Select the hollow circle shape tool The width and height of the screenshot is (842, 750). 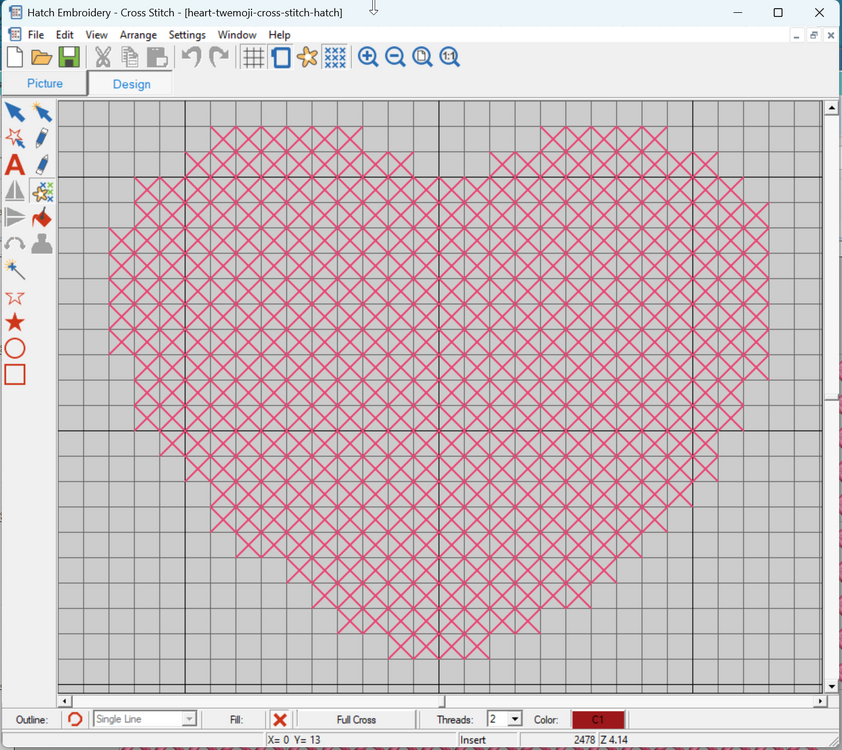[x=14, y=348]
